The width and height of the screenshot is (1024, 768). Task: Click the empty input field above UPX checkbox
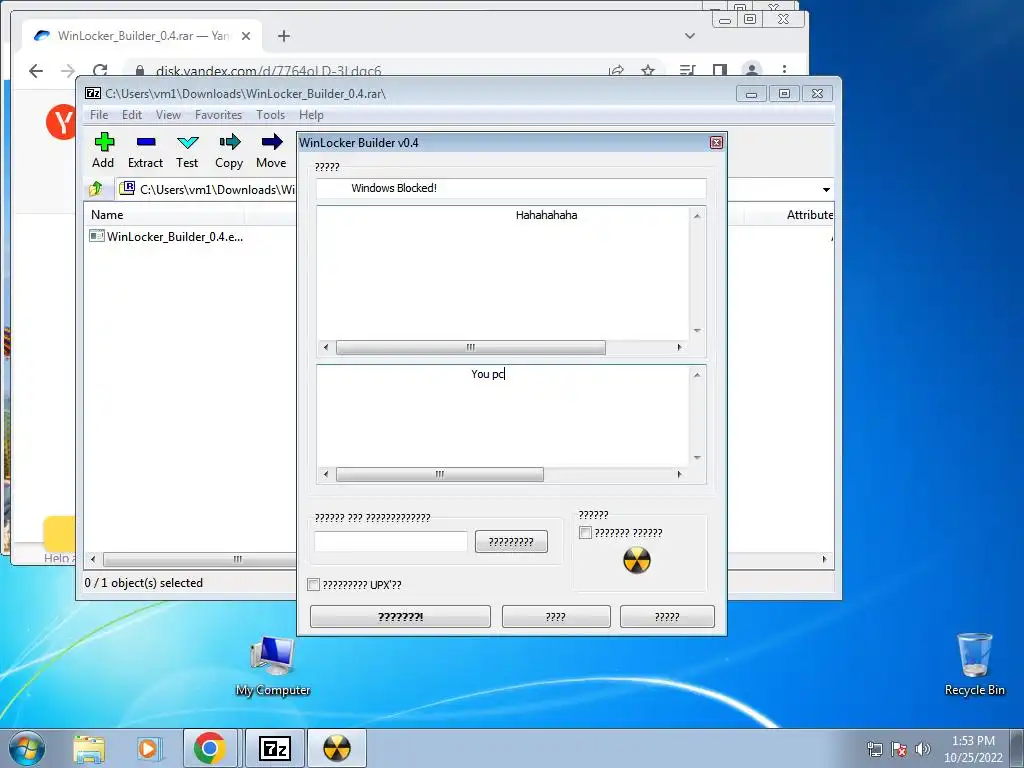[391, 541]
